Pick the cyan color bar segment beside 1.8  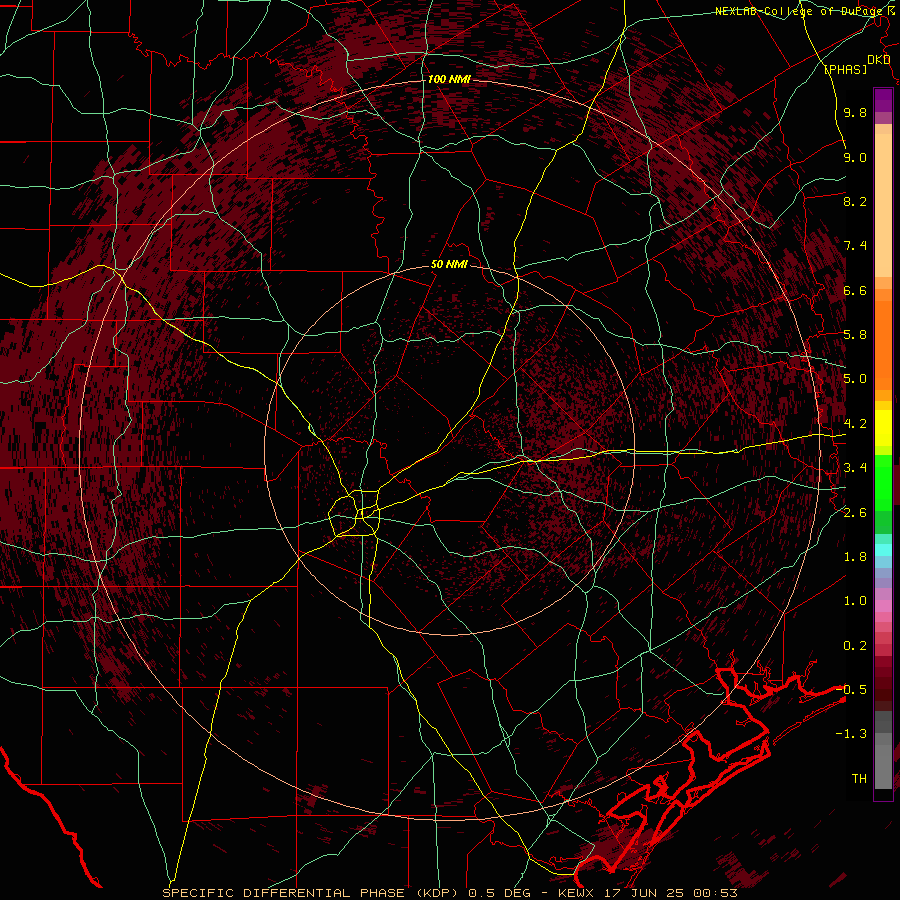point(883,550)
